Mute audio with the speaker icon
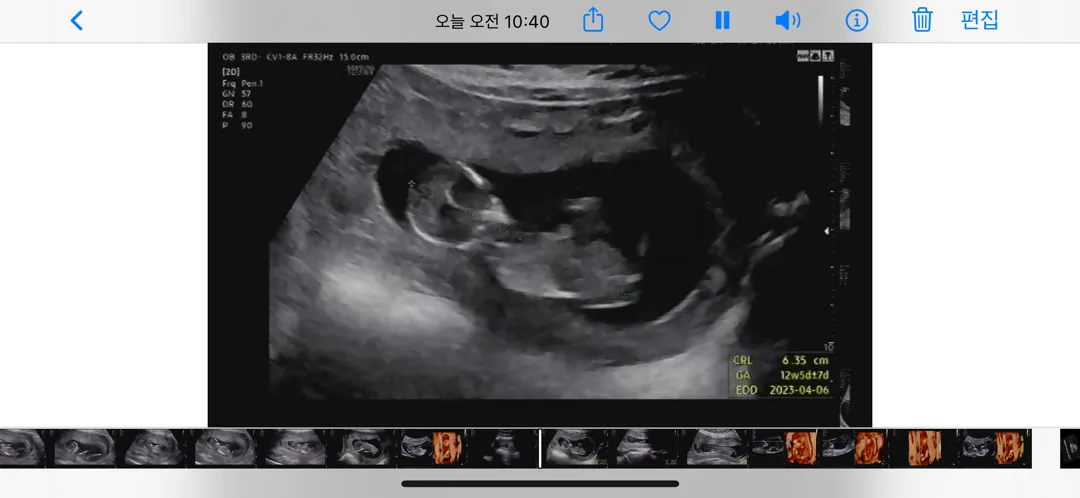Image resolution: width=1080 pixels, height=498 pixels. point(787,21)
